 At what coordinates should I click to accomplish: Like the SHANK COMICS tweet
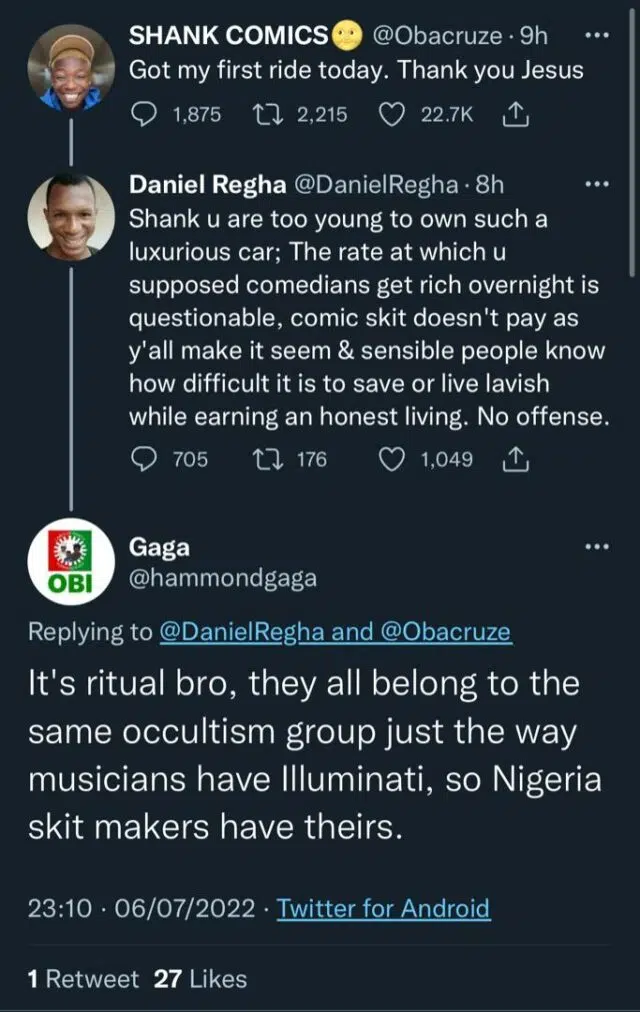(393, 115)
